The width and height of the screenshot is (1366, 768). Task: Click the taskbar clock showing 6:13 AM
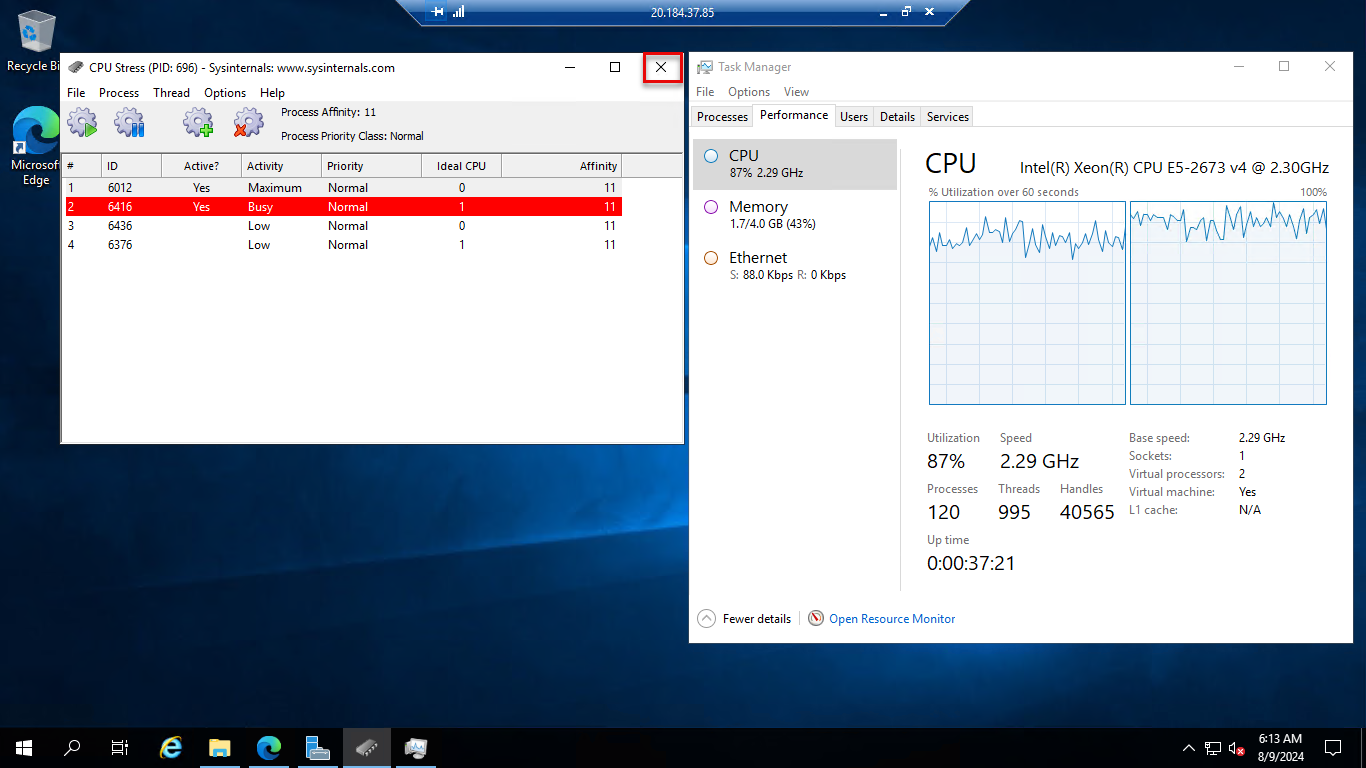click(1280, 747)
